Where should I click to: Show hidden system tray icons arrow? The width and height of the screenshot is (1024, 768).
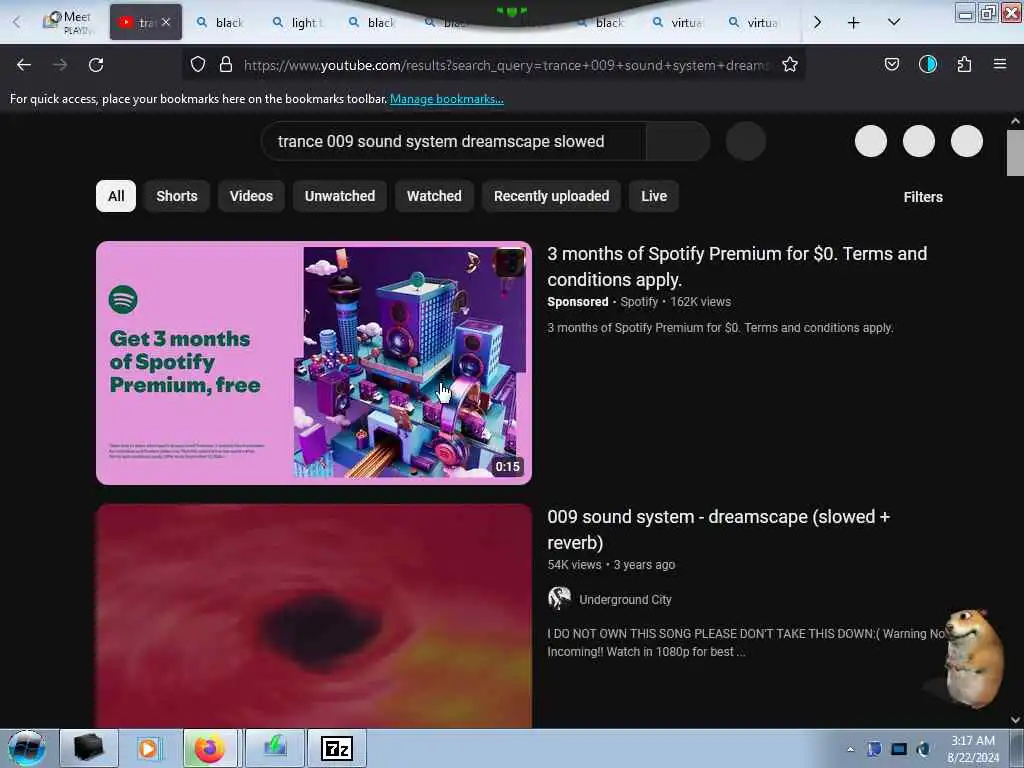pos(850,749)
